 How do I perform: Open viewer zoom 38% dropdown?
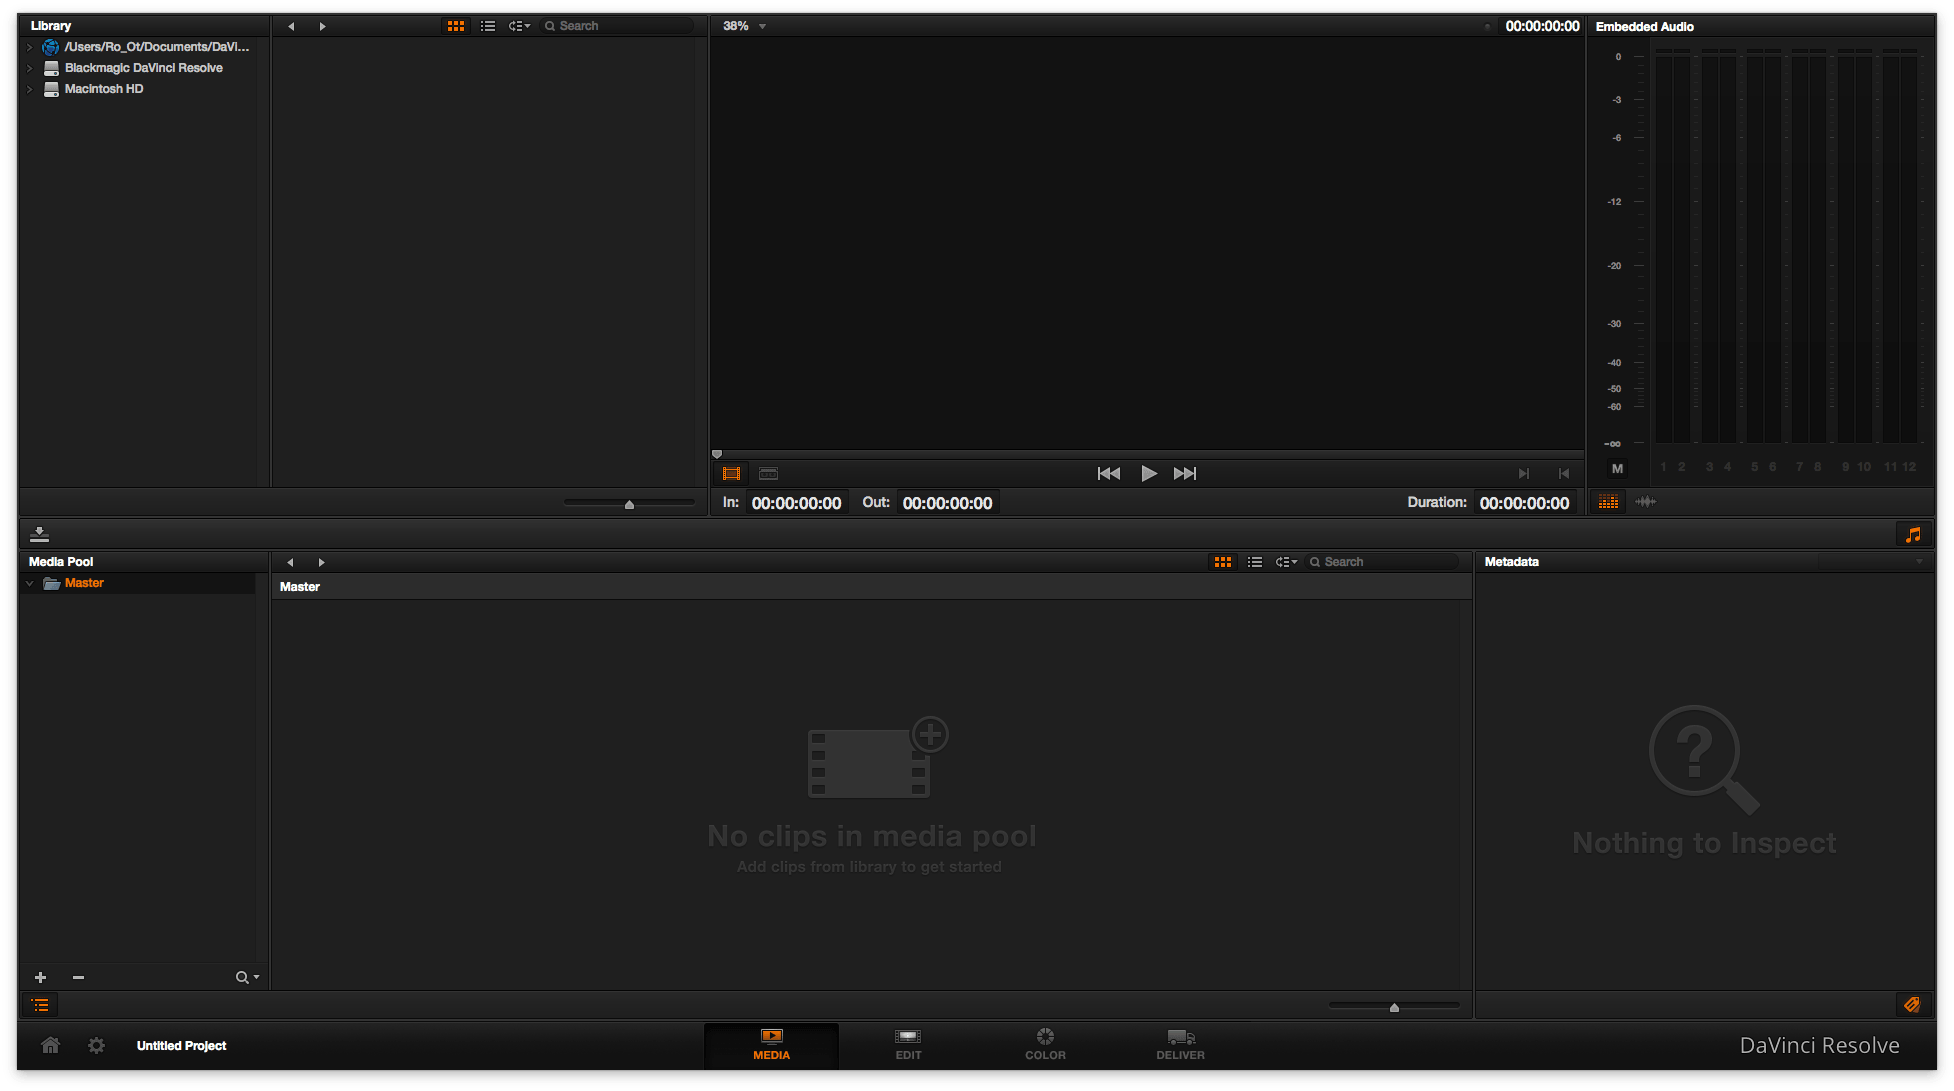pyautogui.click(x=744, y=26)
